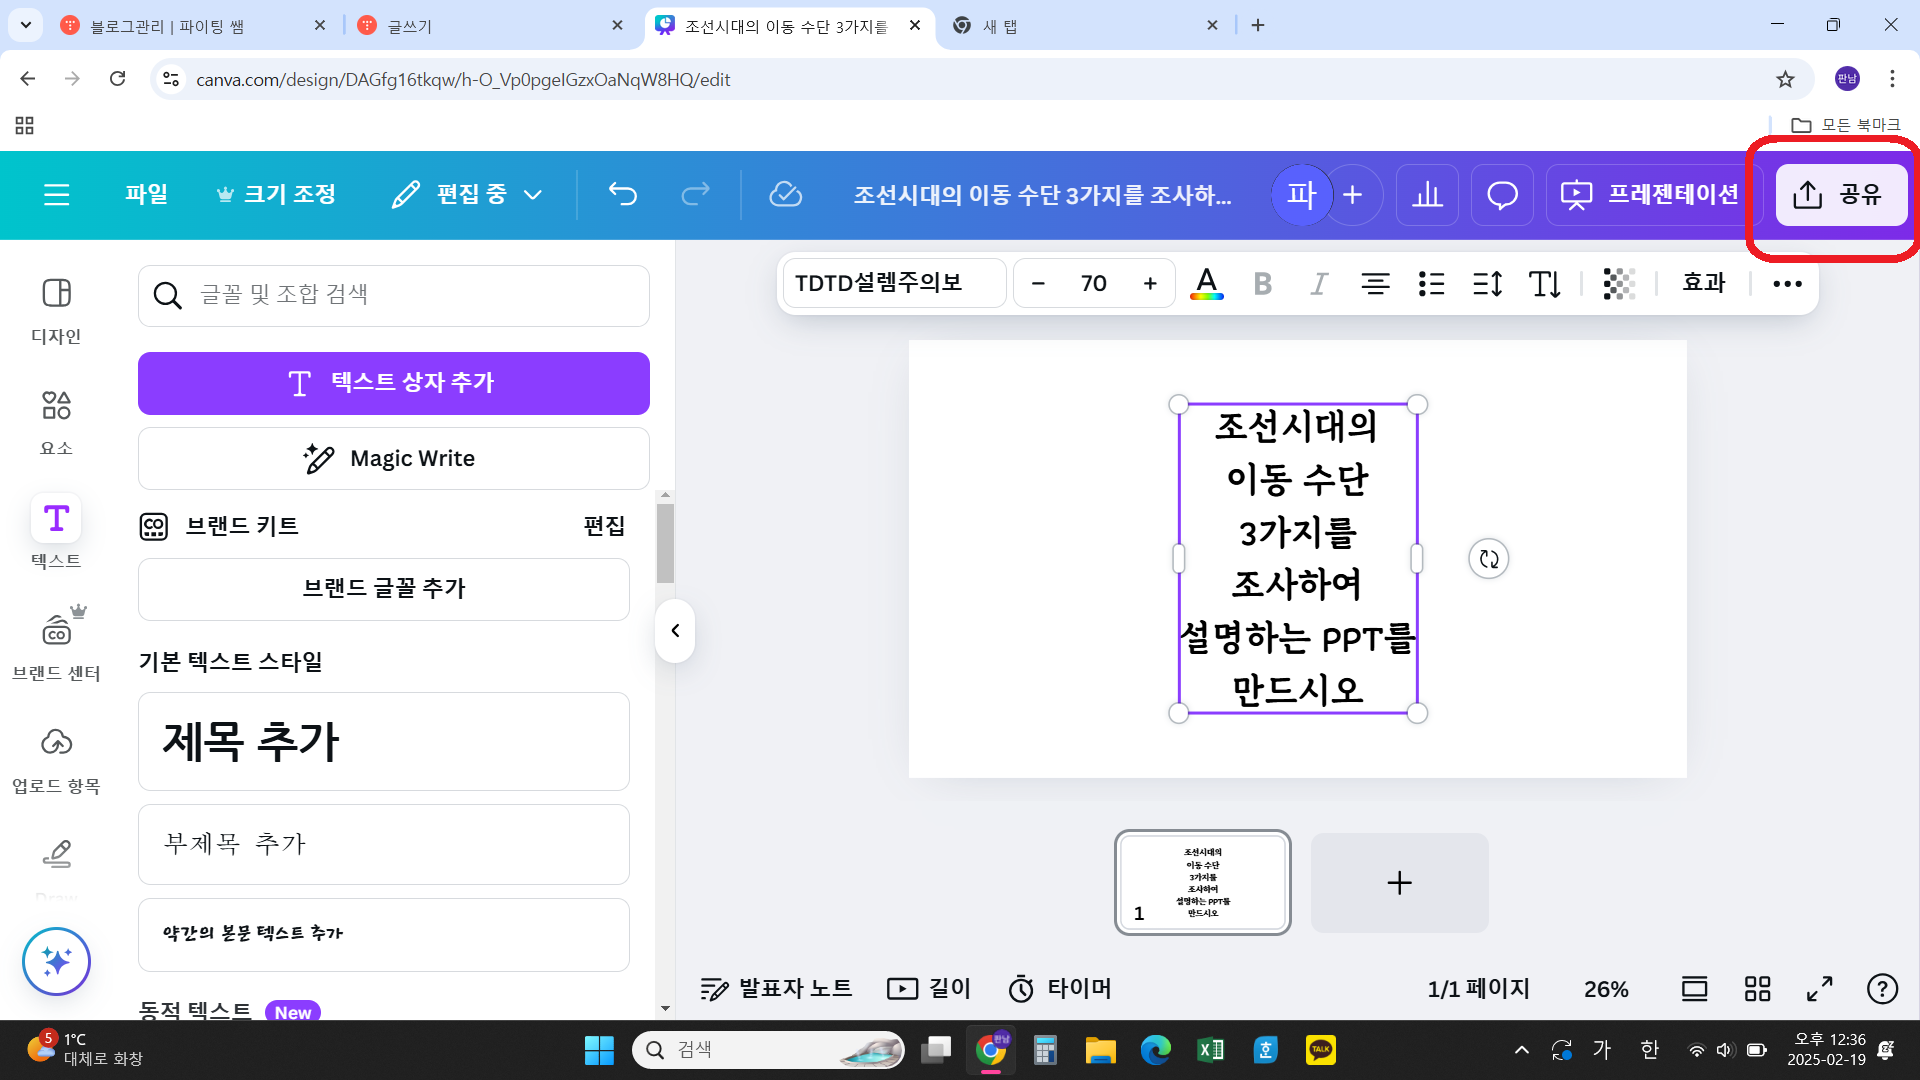Viewport: 1920px width, 1080px height.
Task: Click the 공유 share button
Action: [1840, 194]
